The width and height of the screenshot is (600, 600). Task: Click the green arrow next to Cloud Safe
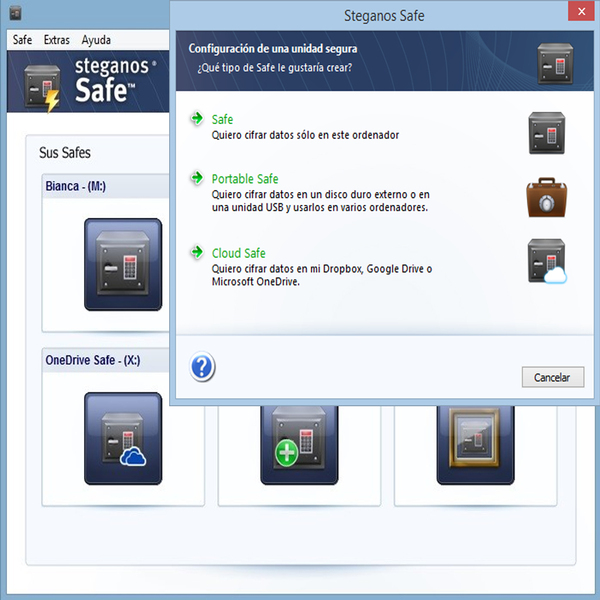point(197,252)
